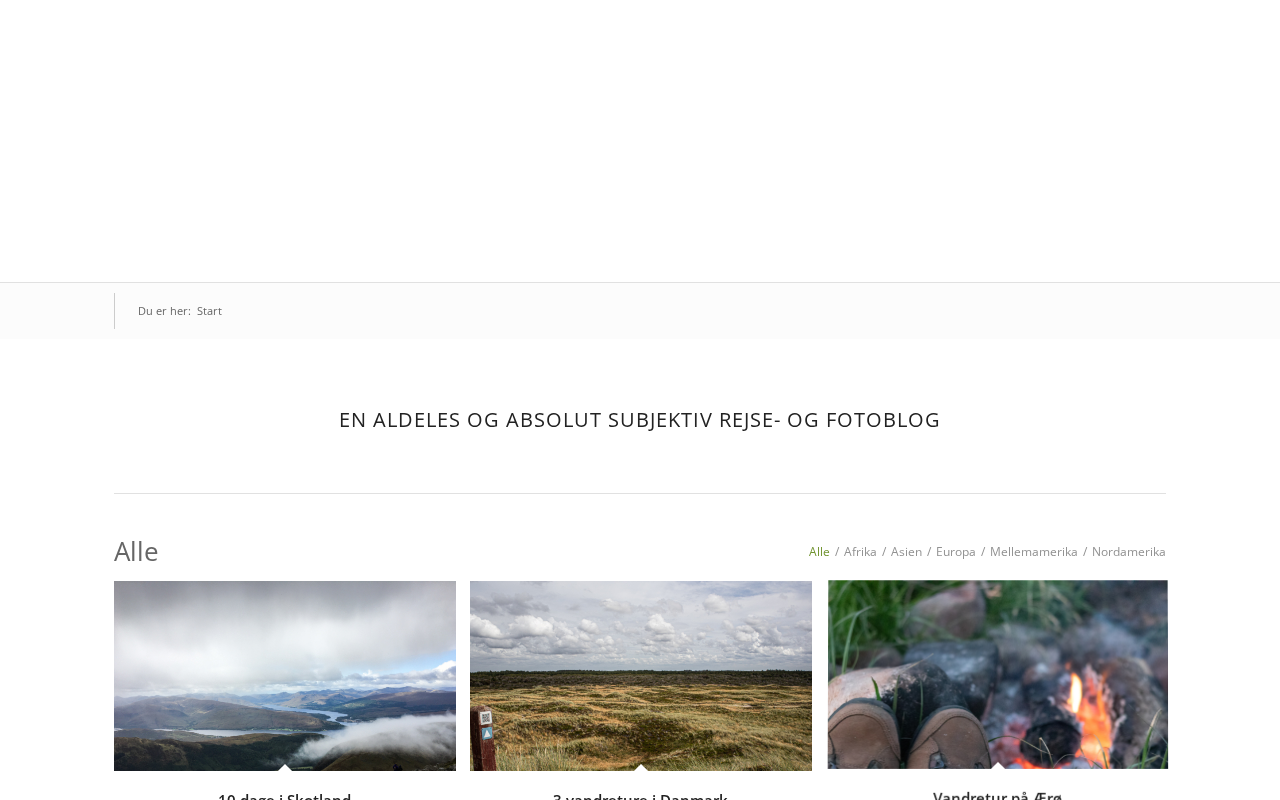The height and width of the screenshot is (800, 1280).
Task: Click the large Alle section heading
Action: [136, 551]
